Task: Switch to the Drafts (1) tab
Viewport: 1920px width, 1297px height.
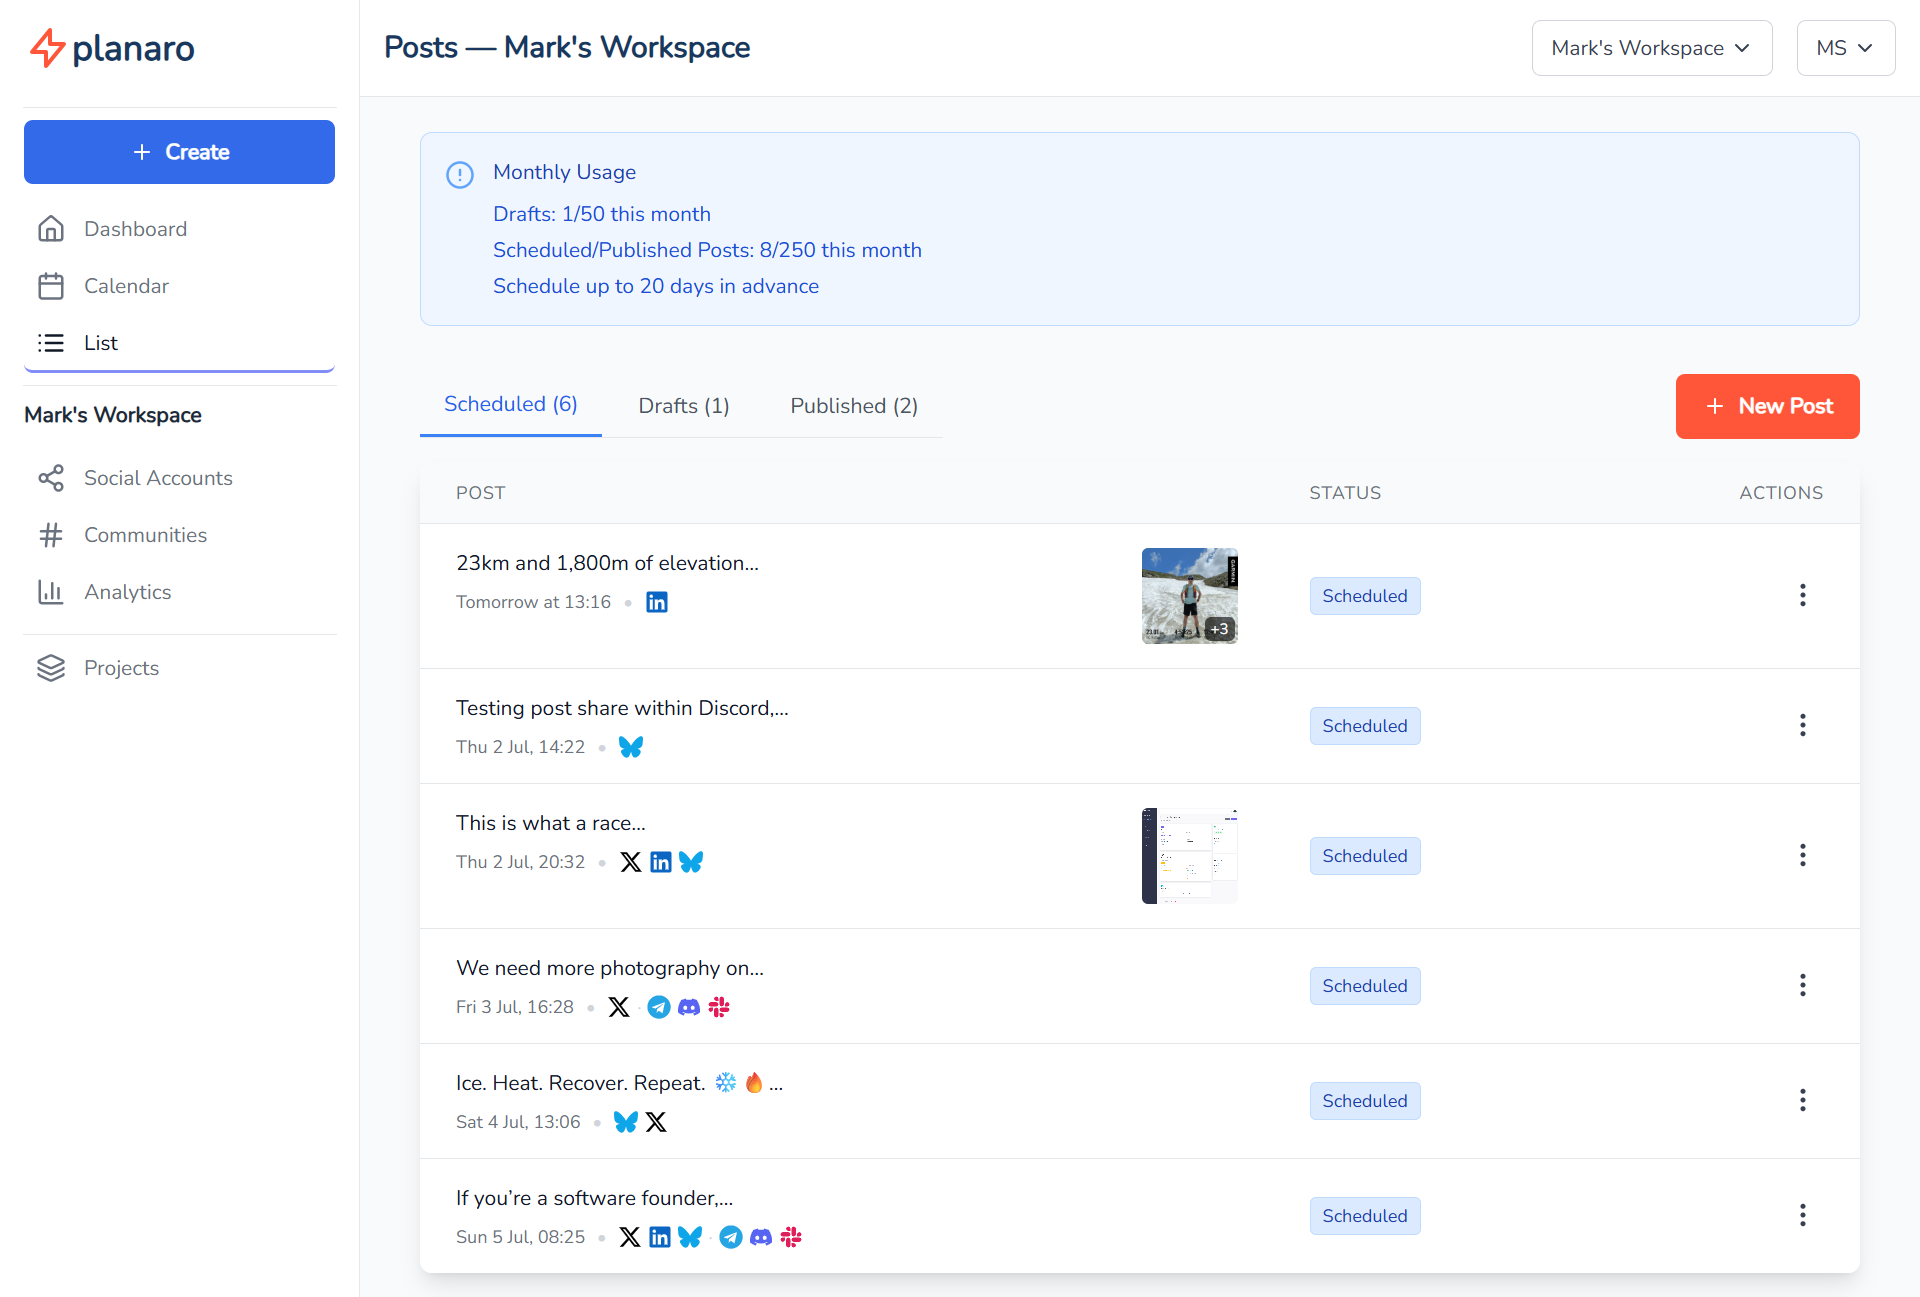Action: 684,406
